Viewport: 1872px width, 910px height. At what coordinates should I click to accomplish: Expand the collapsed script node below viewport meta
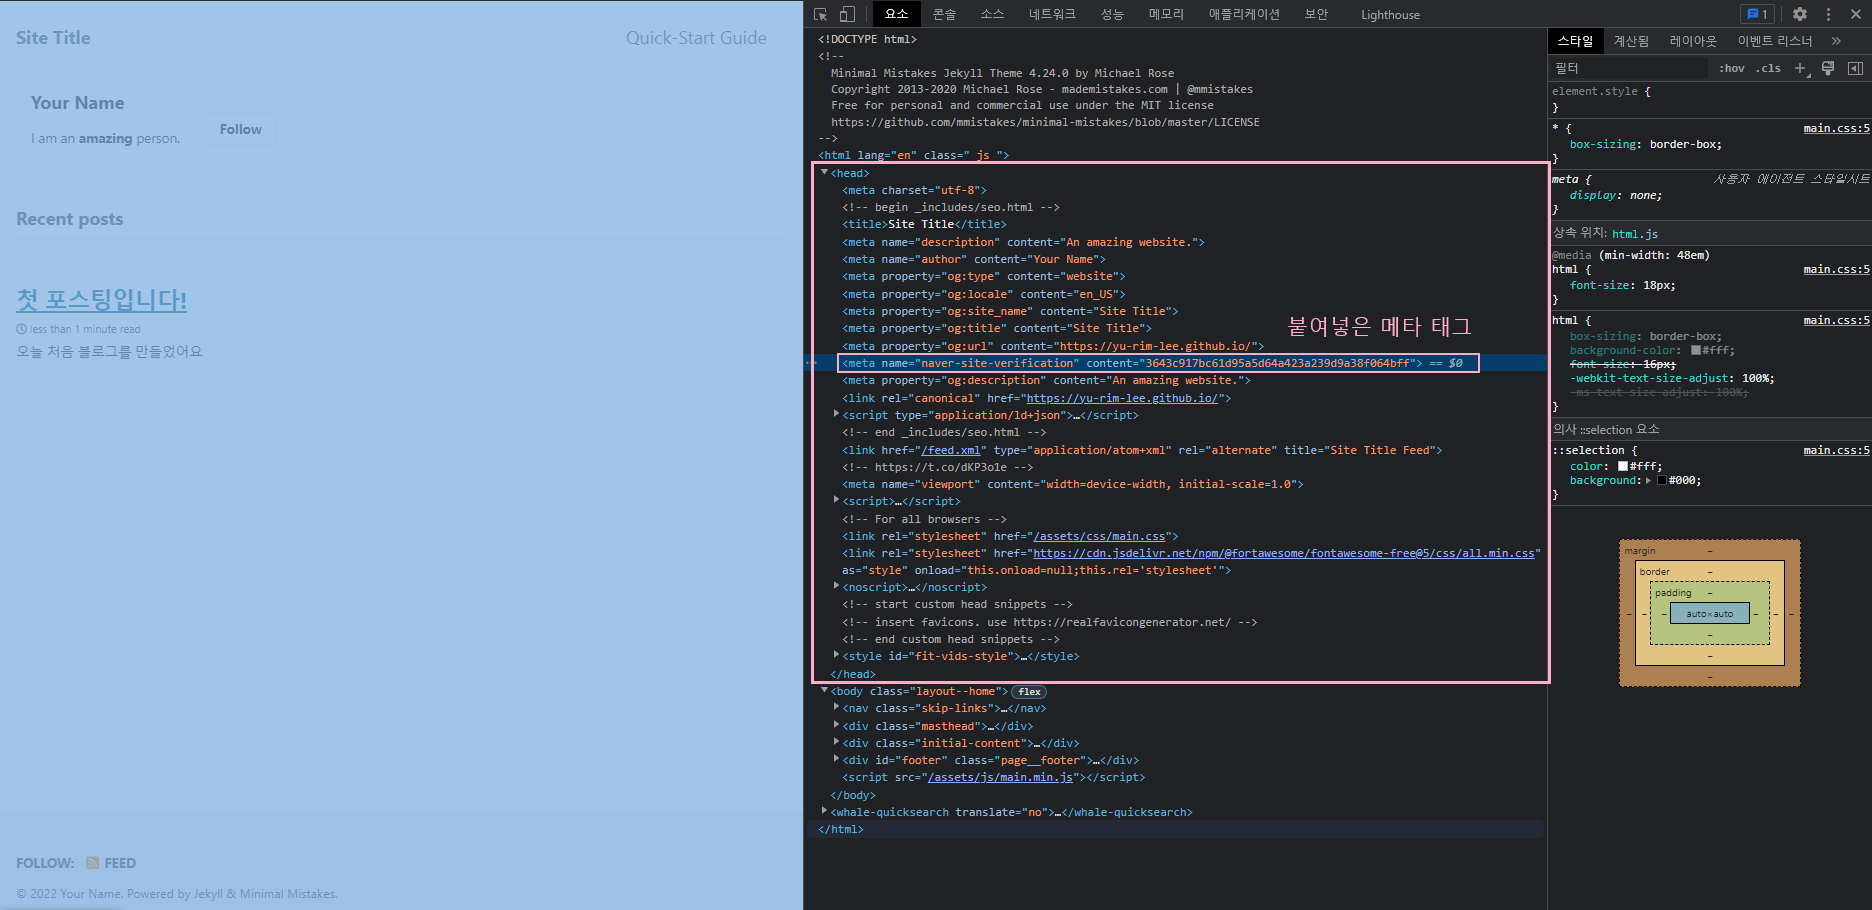[836, 501]
